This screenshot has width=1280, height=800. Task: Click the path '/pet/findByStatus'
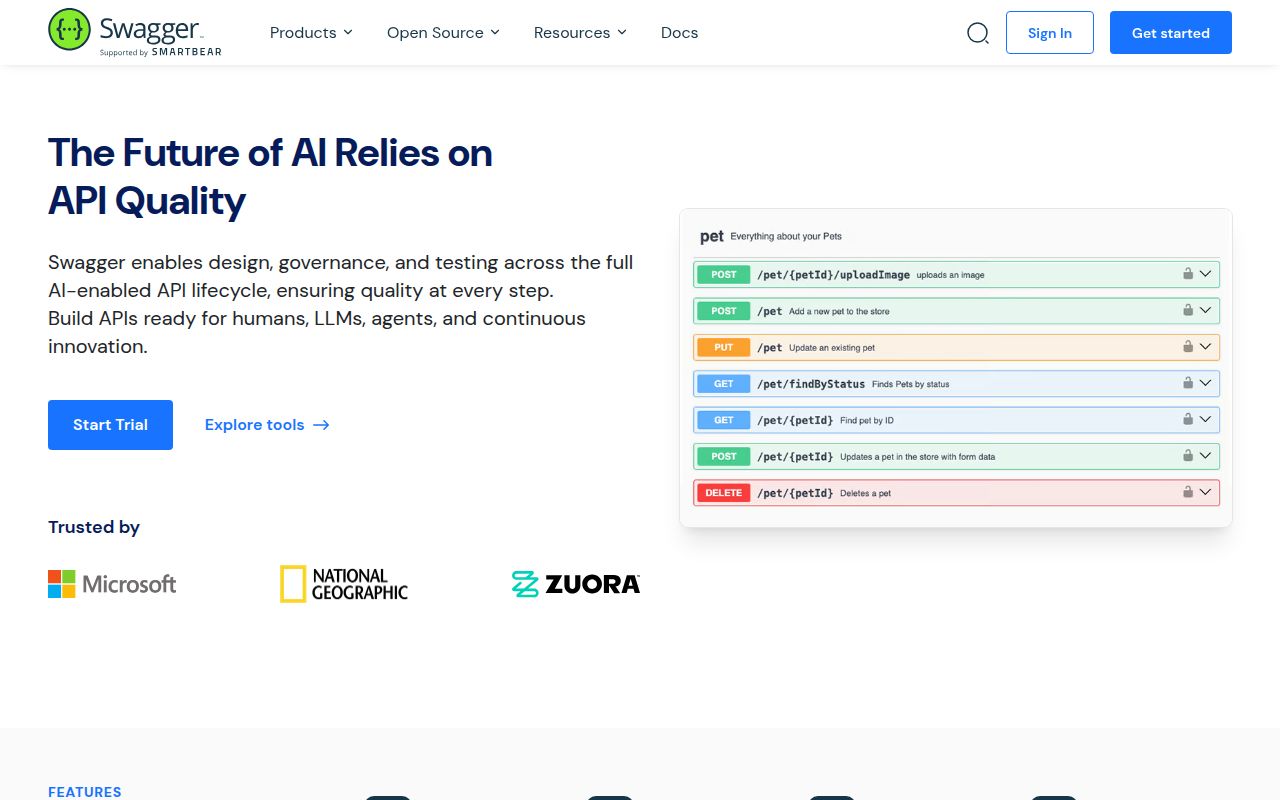[811, 383]
